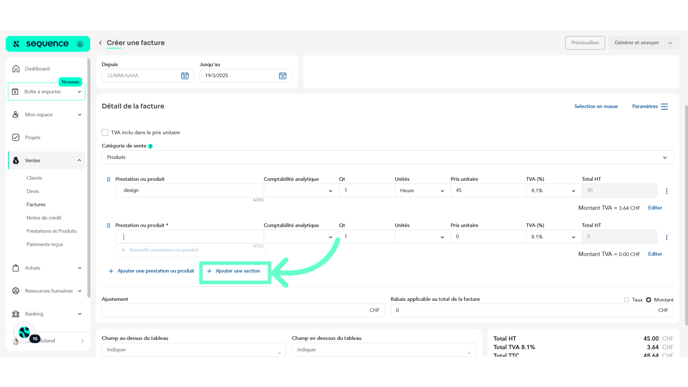Open TVA 8.1% dropdown in second row

pyautogui.click(x=553, y=237)
